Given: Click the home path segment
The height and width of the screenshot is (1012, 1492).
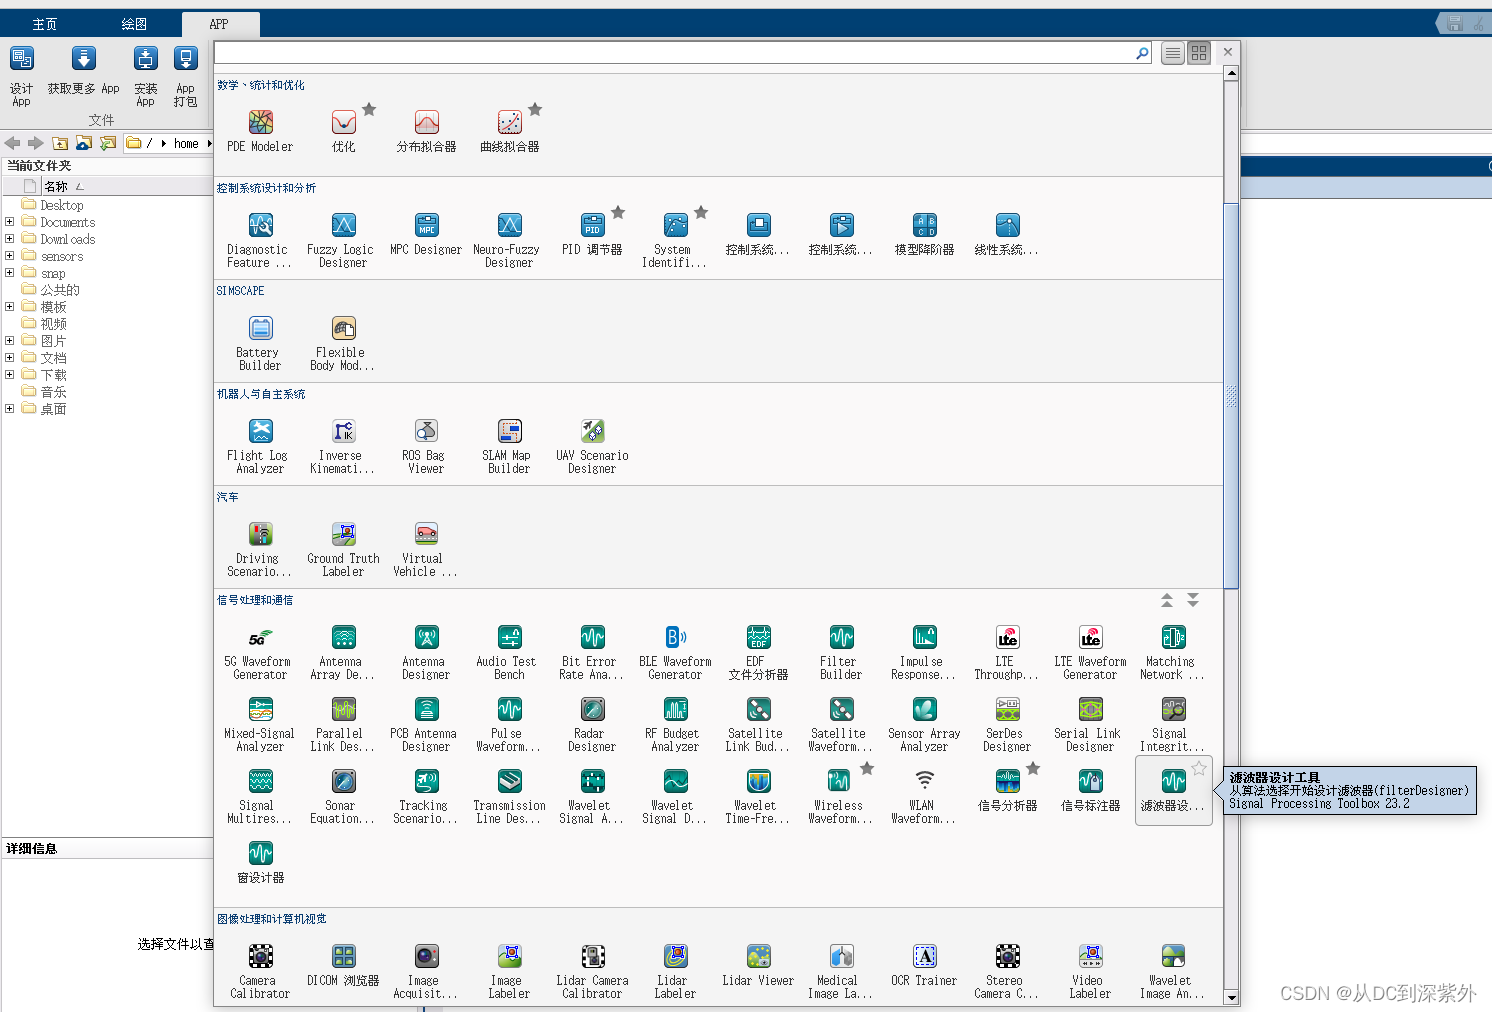Looking at the screenshot, I should [186, 144].
